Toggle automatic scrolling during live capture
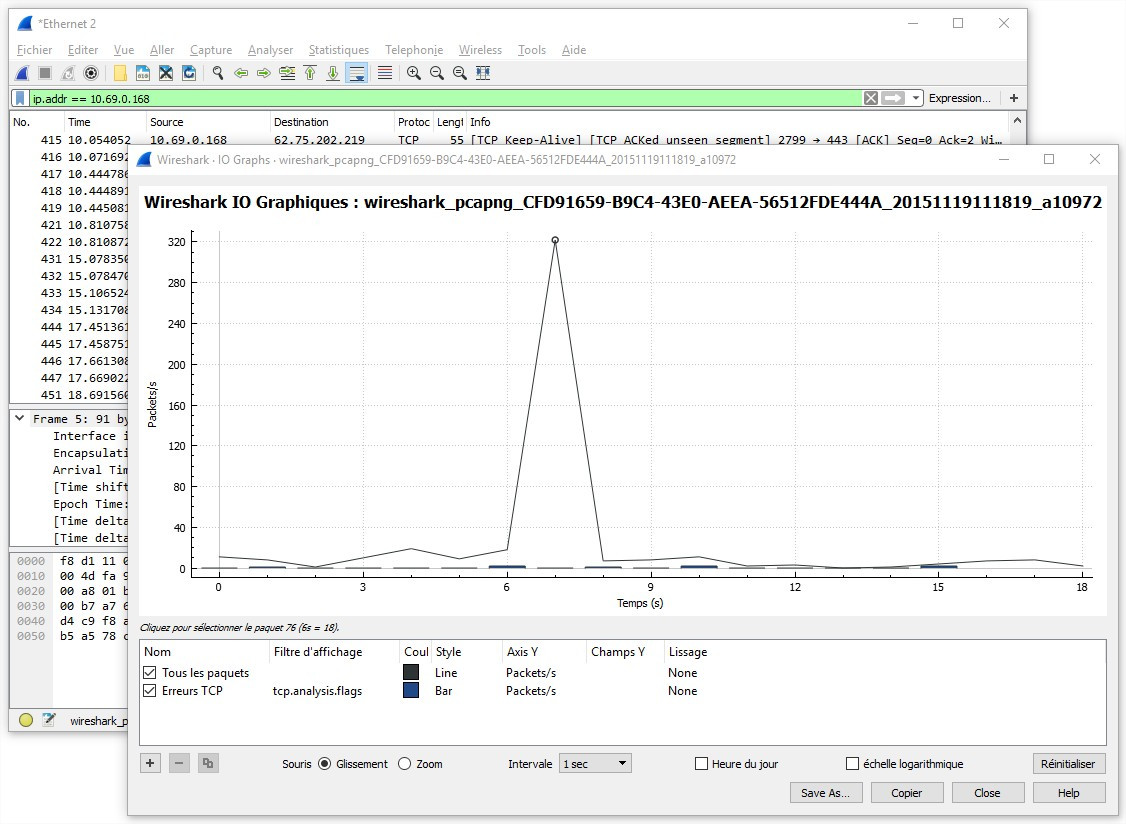Viewport: 1126px width, 824px height. (357, 72)
